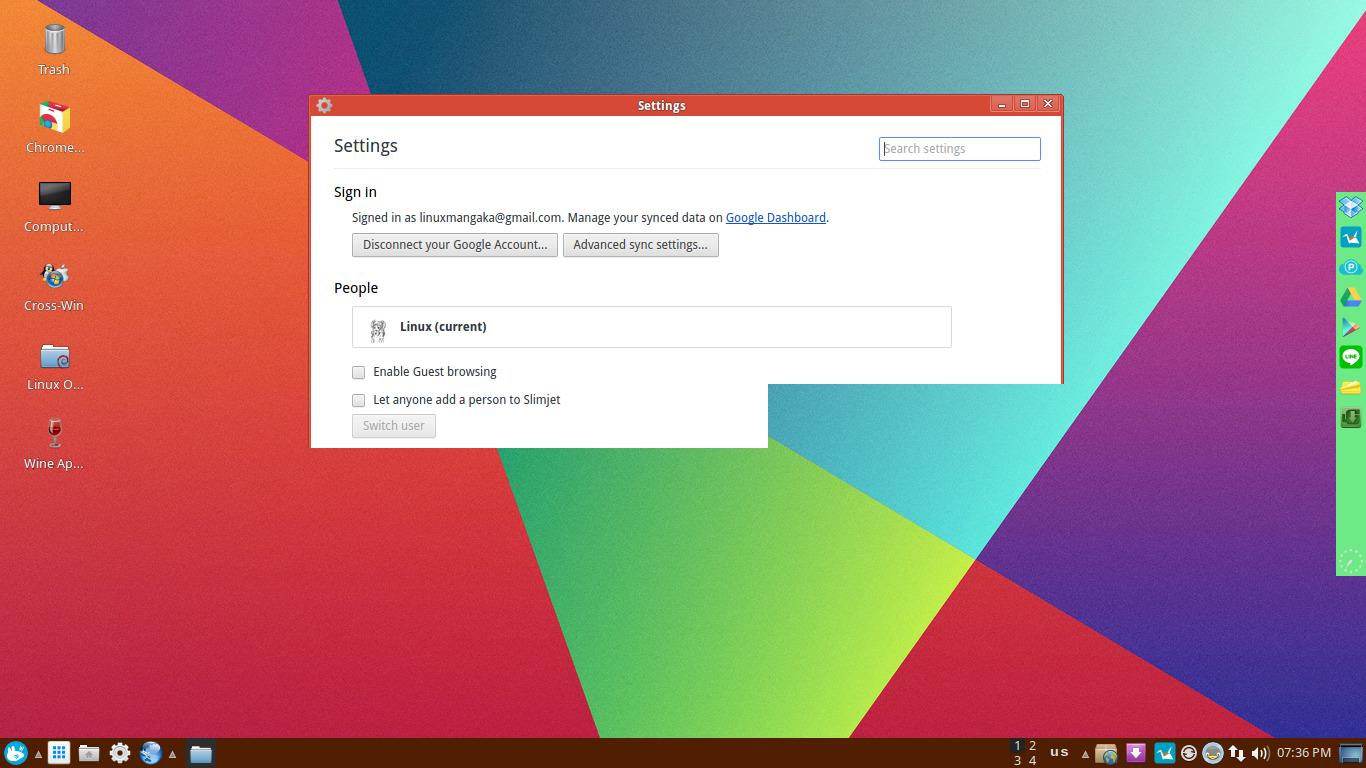
Task: Click inside the Search settings field
Action: (958, 148)
